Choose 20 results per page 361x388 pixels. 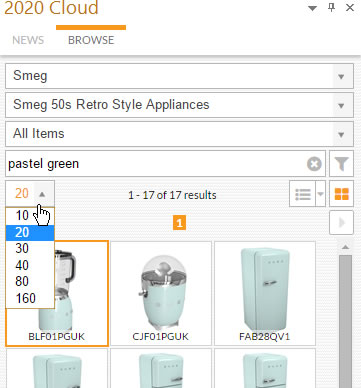pos(30,232)
